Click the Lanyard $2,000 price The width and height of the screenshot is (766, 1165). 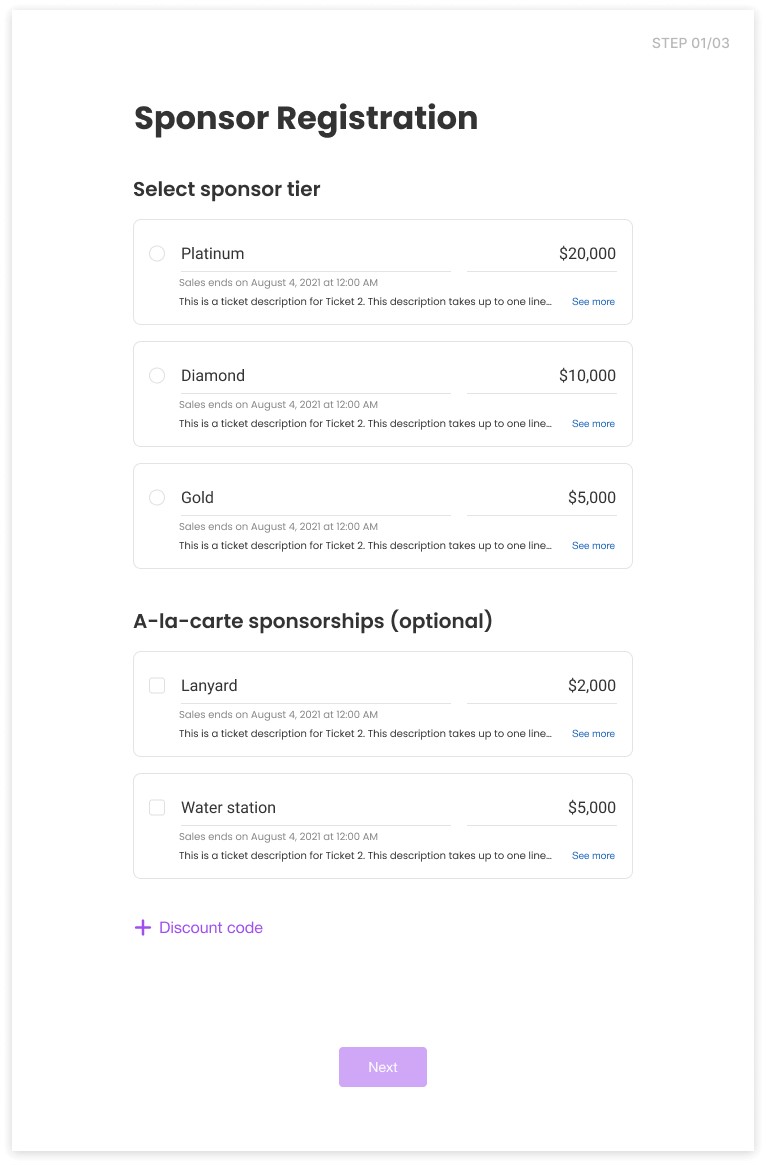591,686
